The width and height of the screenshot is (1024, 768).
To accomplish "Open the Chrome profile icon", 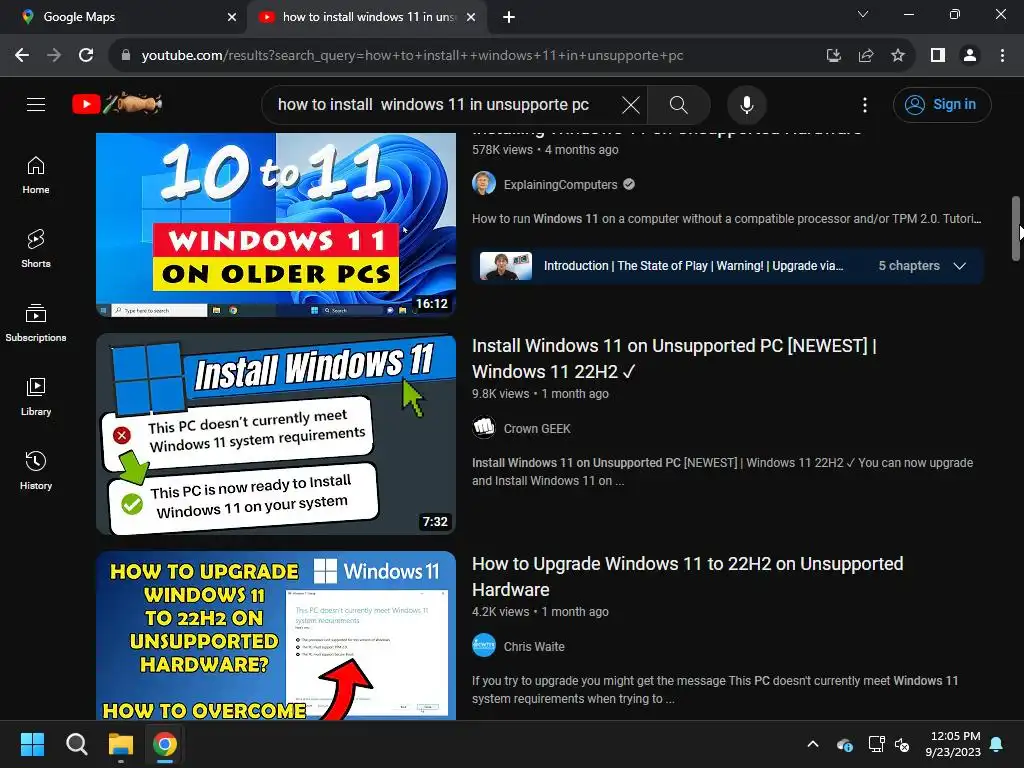I will click(970, 56).
